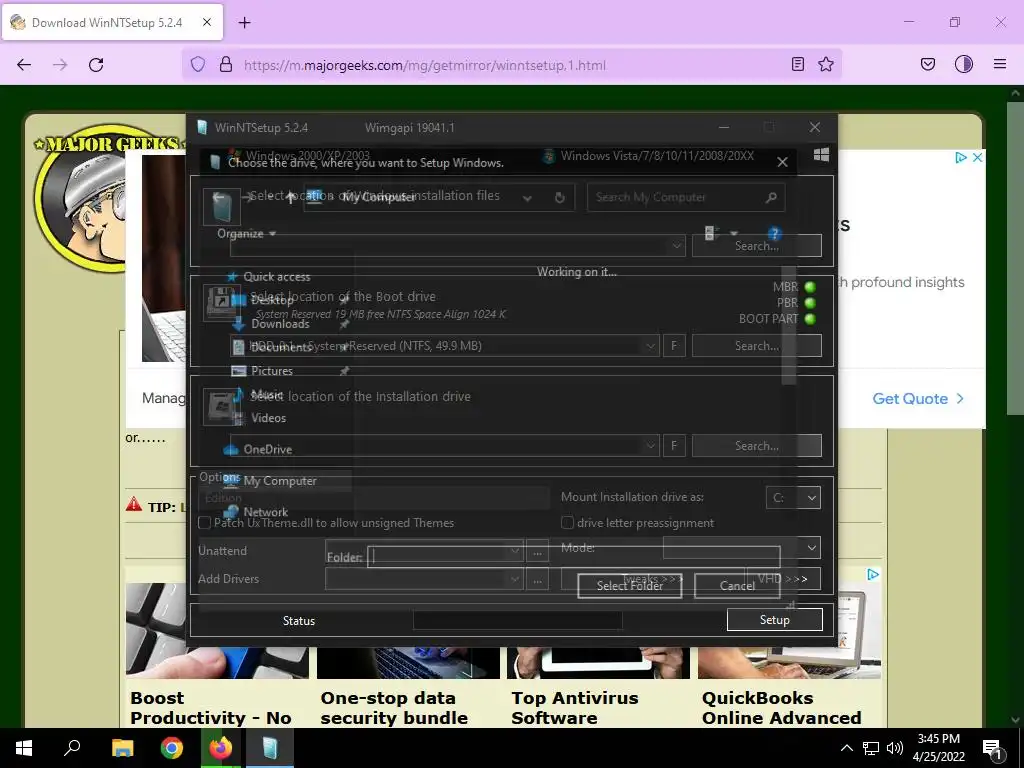The image size is (1024, 768).
Task: Open a new browser tab
Action: click(x=244, y=23)
